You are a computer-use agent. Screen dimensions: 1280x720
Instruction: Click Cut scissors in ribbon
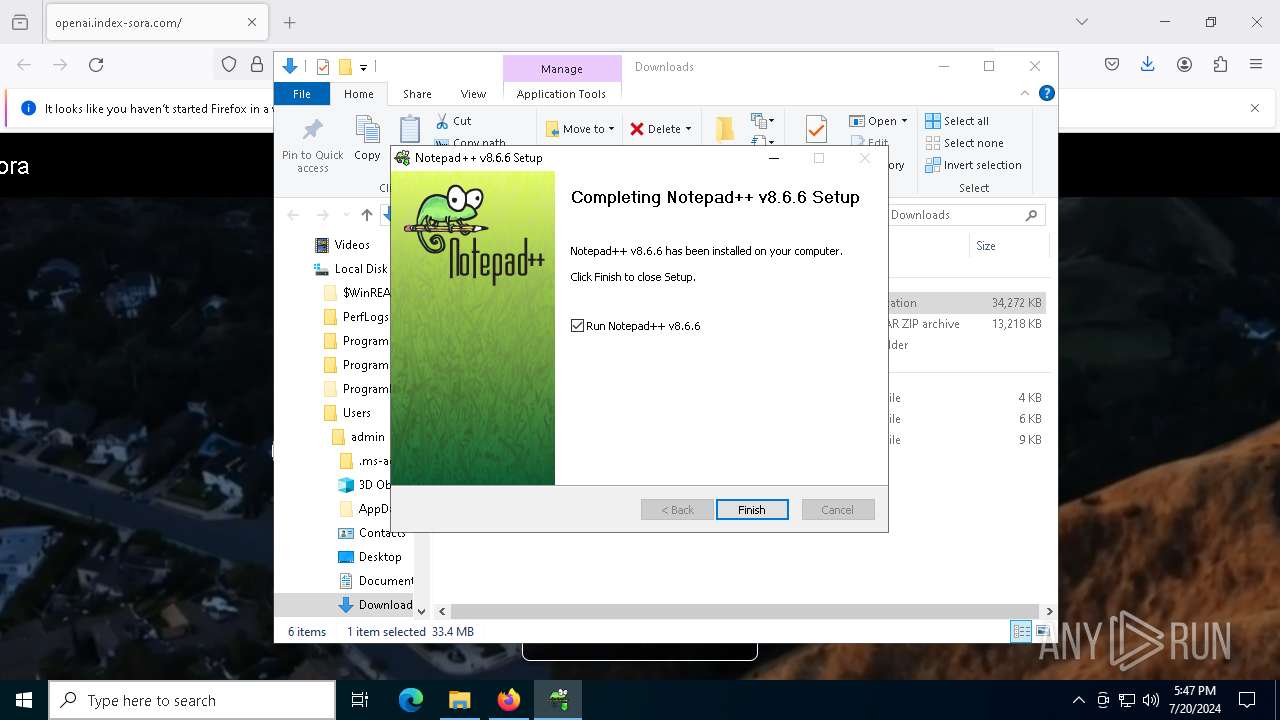coord(454,121)
